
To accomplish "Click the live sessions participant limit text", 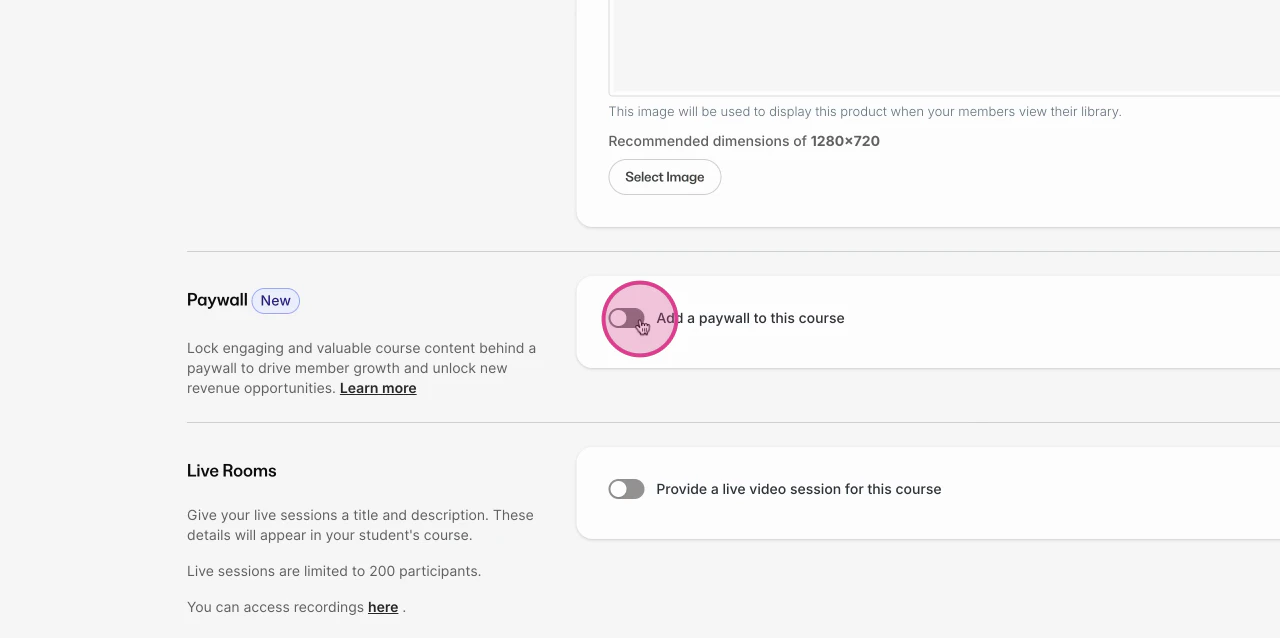I will (x=334, y=571).
